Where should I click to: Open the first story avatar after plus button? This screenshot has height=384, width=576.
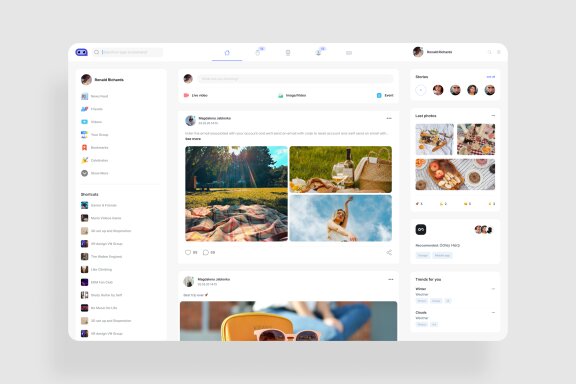pos(438,90)
